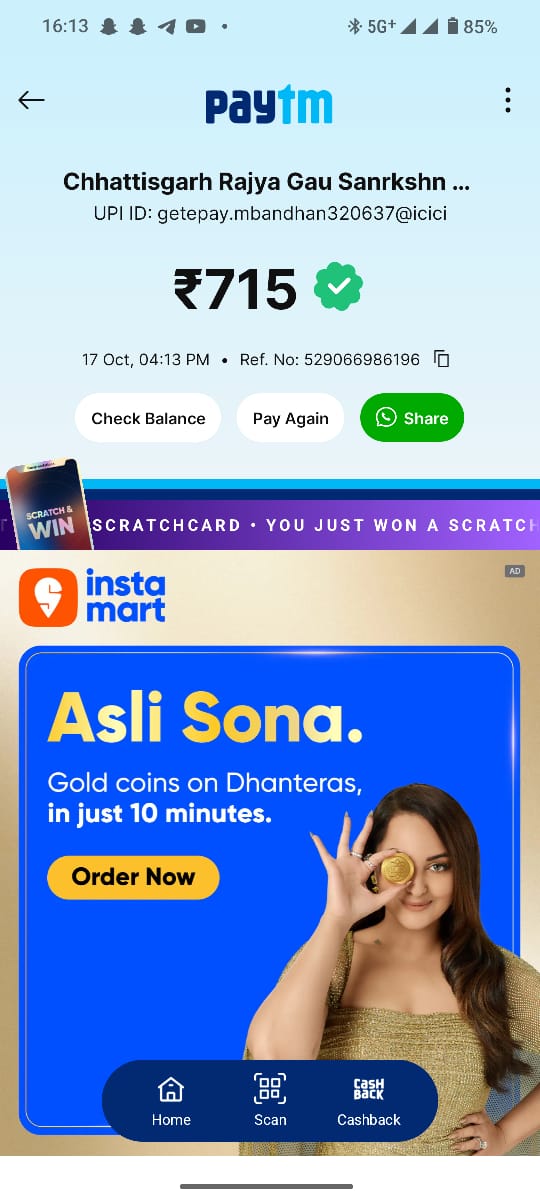Share receipt via WhatsApp Share button
Image resolution: width=540 pixels, height=1200 pixels.
pos(412,418)
